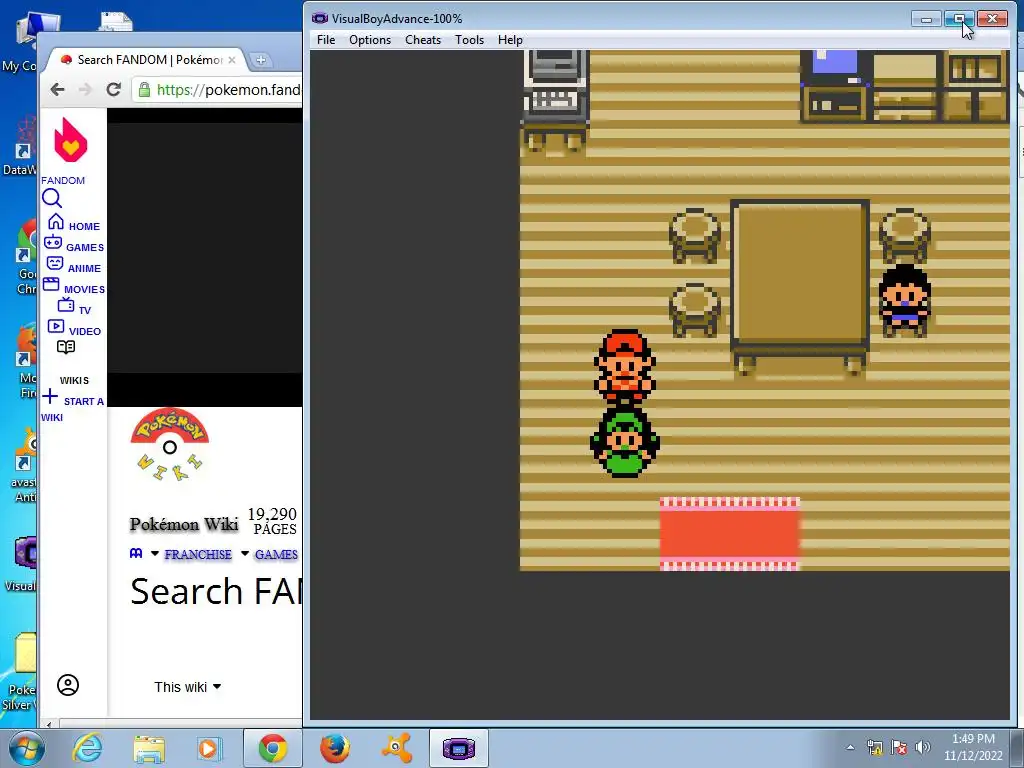Open VIDEO in FANDOM sidebar
The image size is (1024, 768).
[74, 328]
